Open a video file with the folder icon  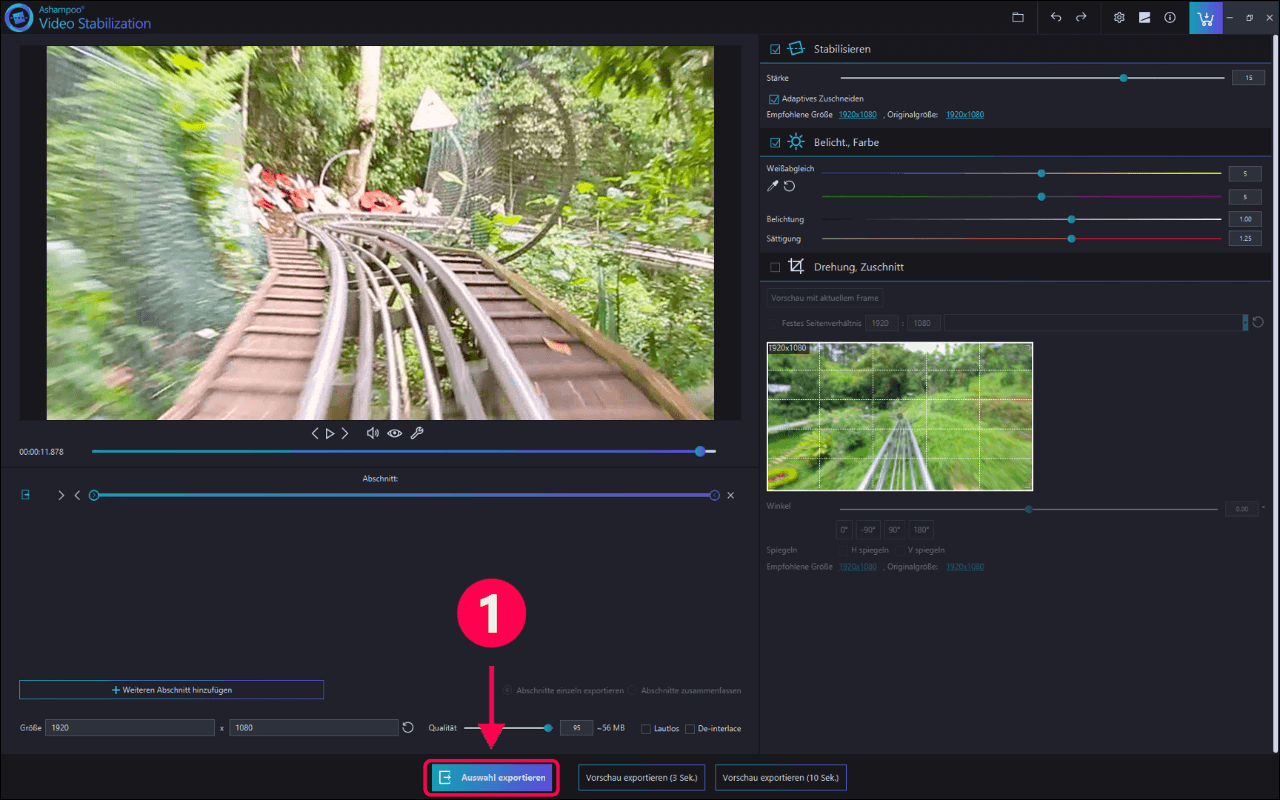(1018, 18)
